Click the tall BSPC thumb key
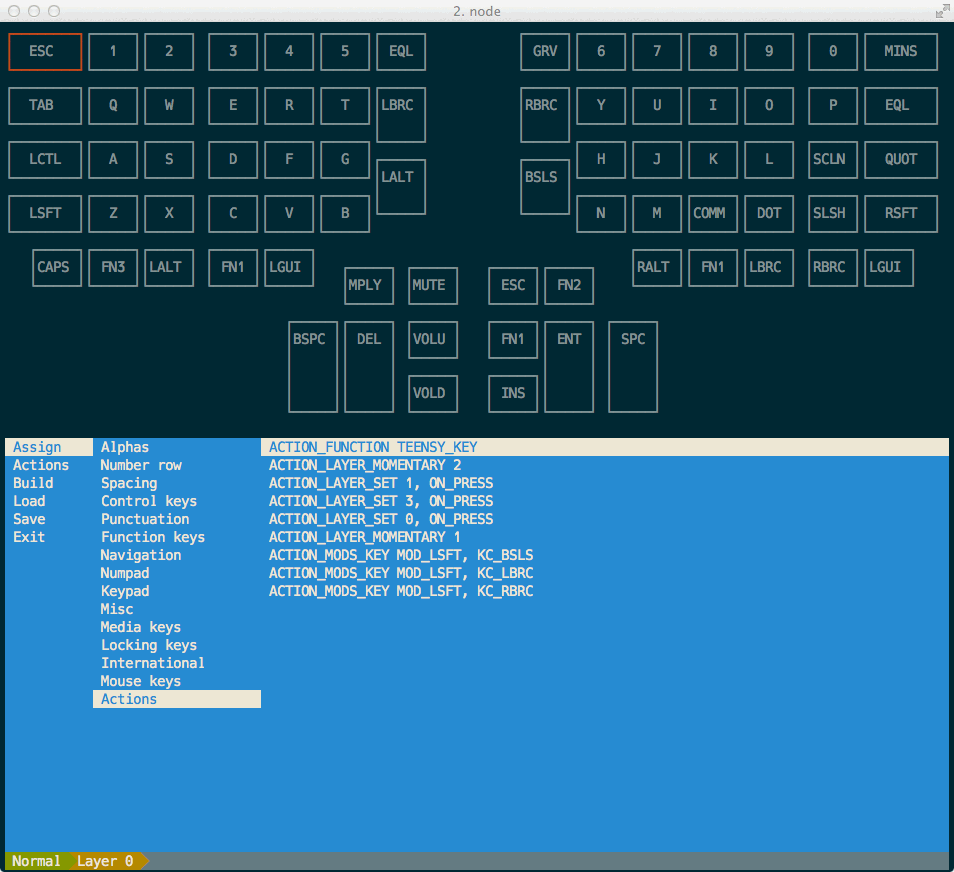The height and width of the screenshot is (872, 954). [313, 366]
